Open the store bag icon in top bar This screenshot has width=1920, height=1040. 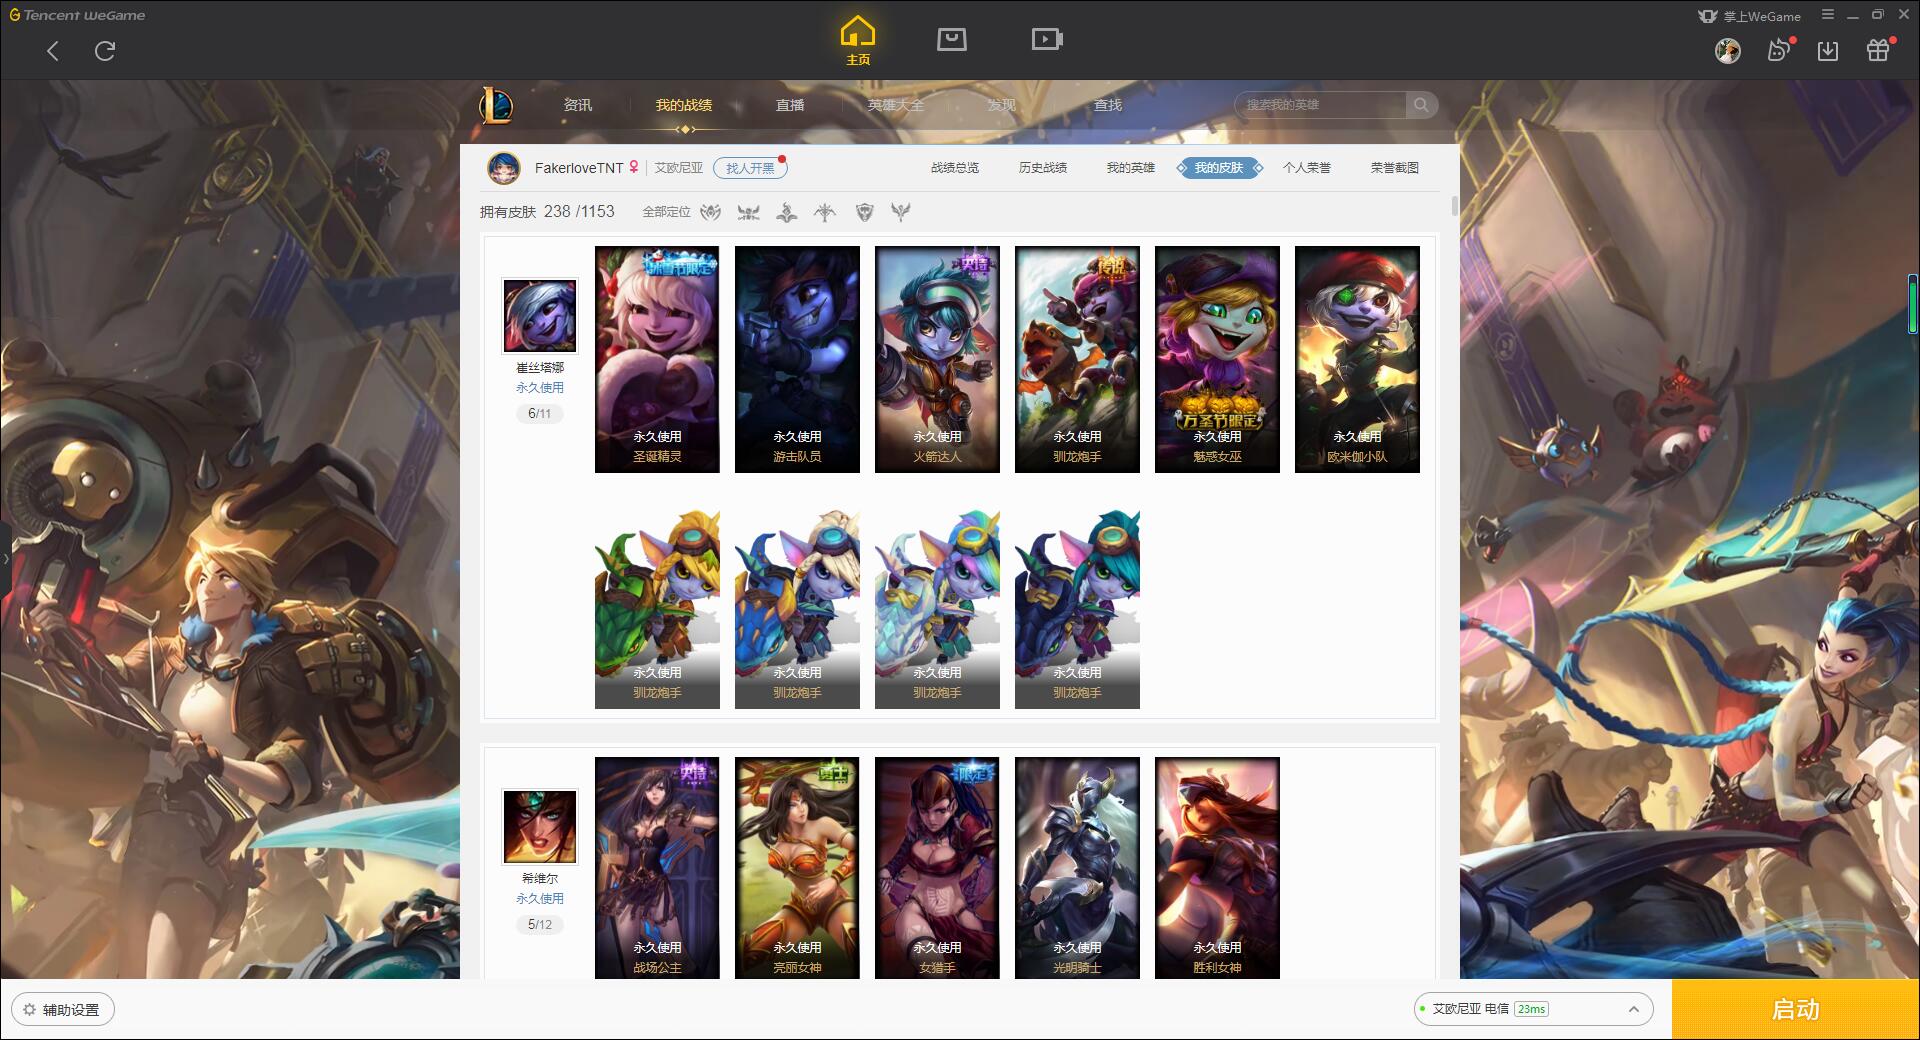tap(951, 39)
